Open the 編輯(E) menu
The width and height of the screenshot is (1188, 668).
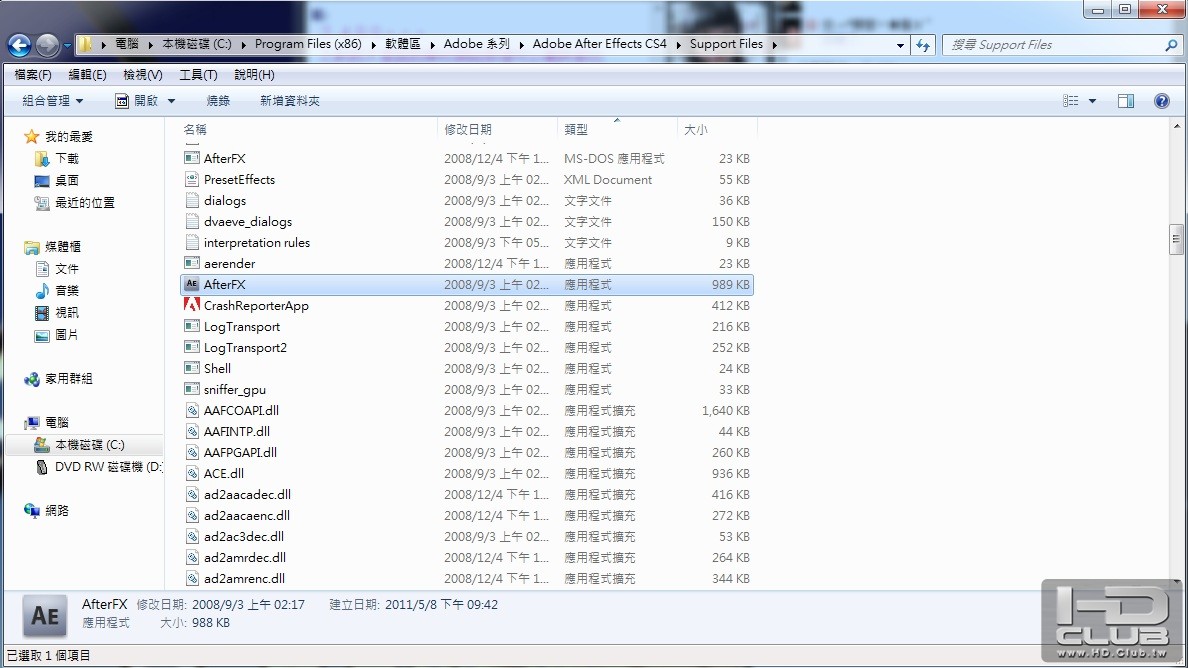[x=88, y=74]
